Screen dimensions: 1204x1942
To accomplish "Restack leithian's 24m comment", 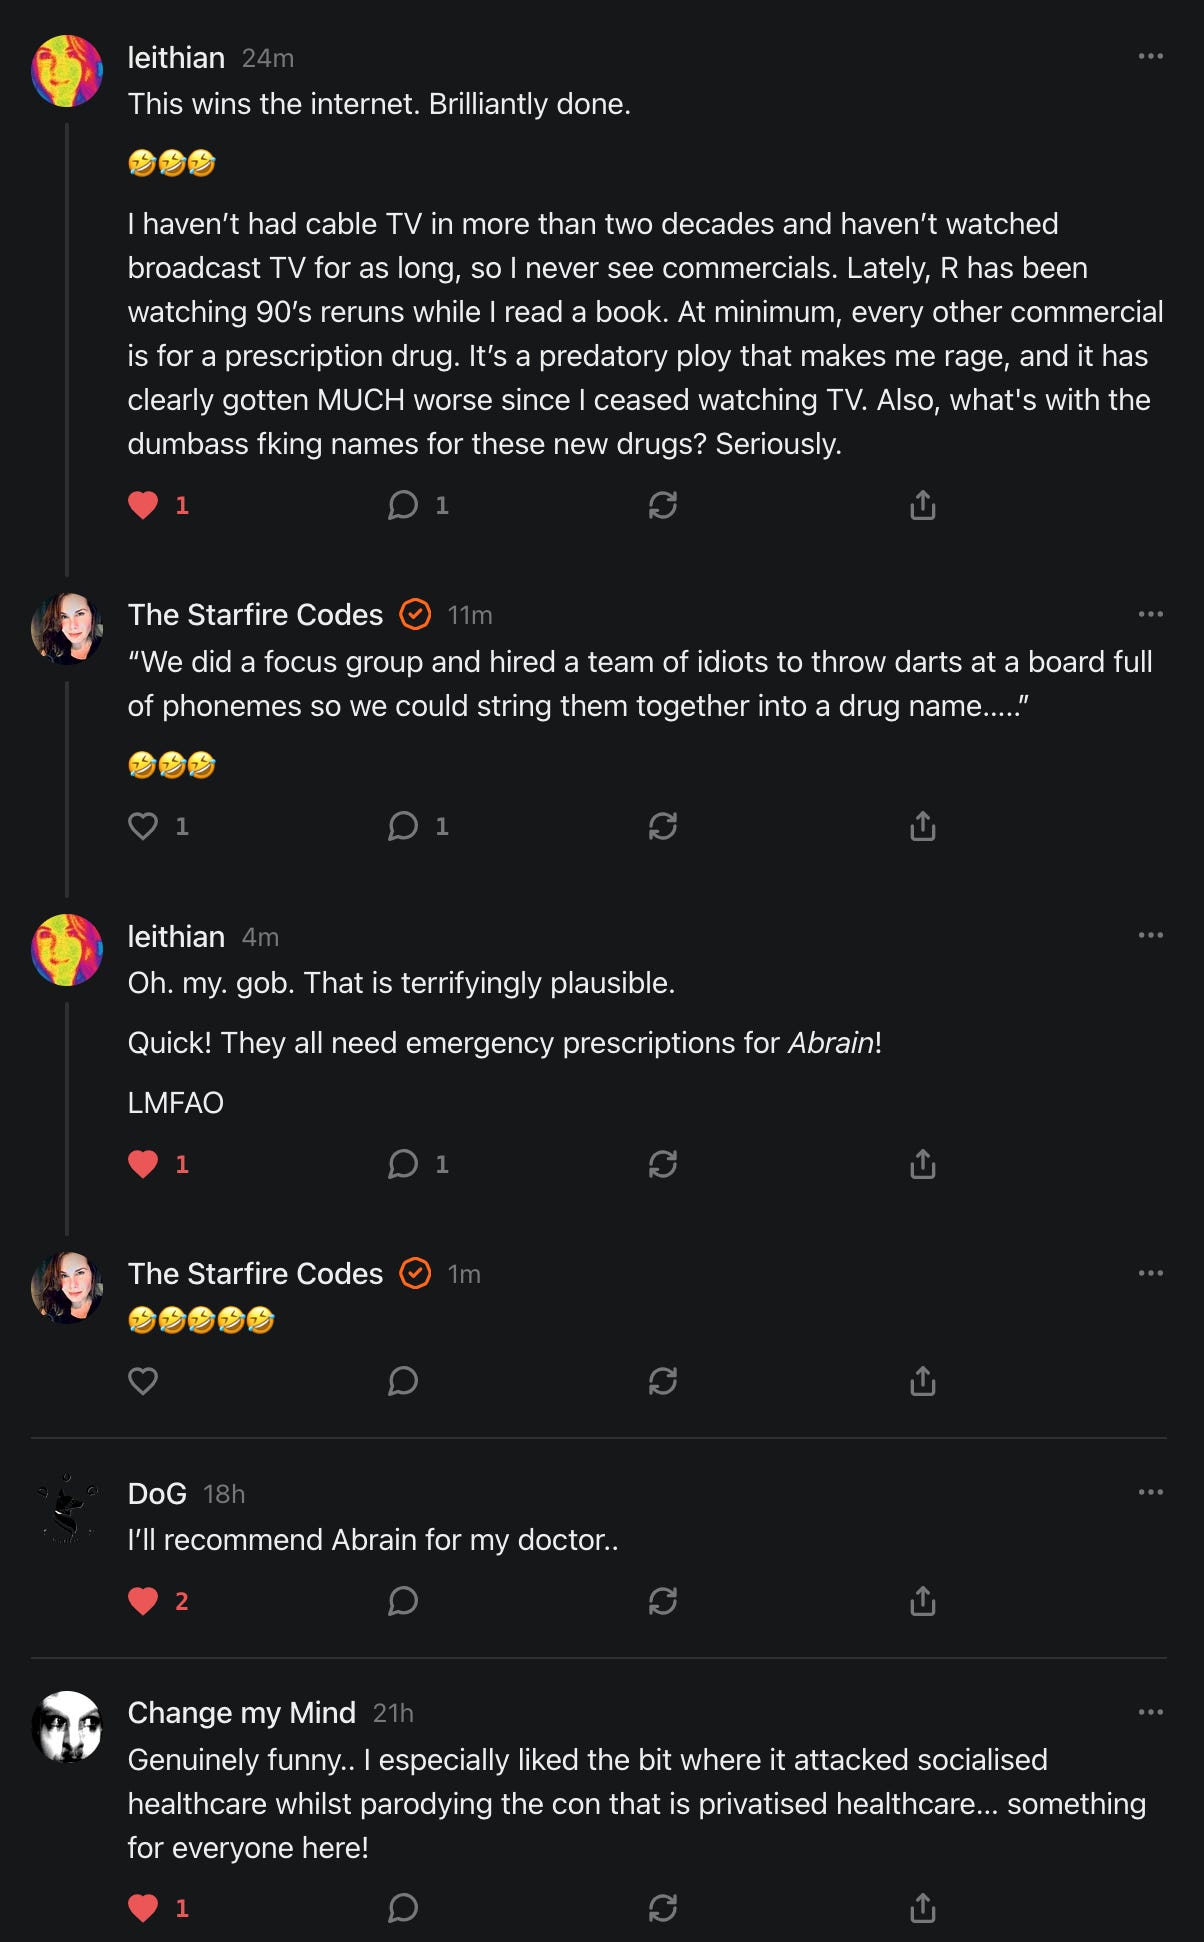I will pos(663,505).
